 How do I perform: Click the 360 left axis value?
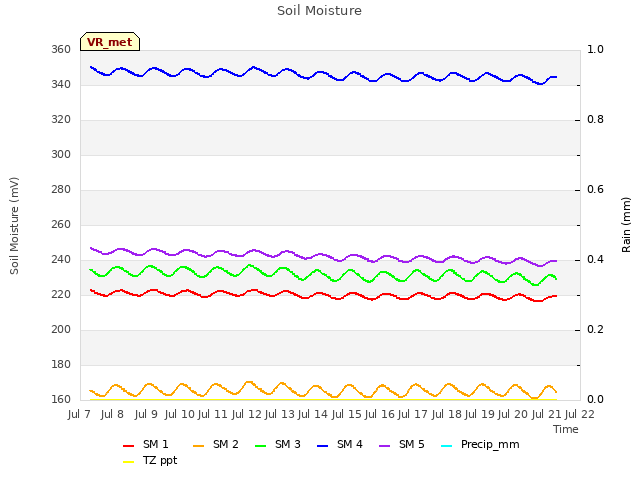pyautogui.click(x=61, y=50)
